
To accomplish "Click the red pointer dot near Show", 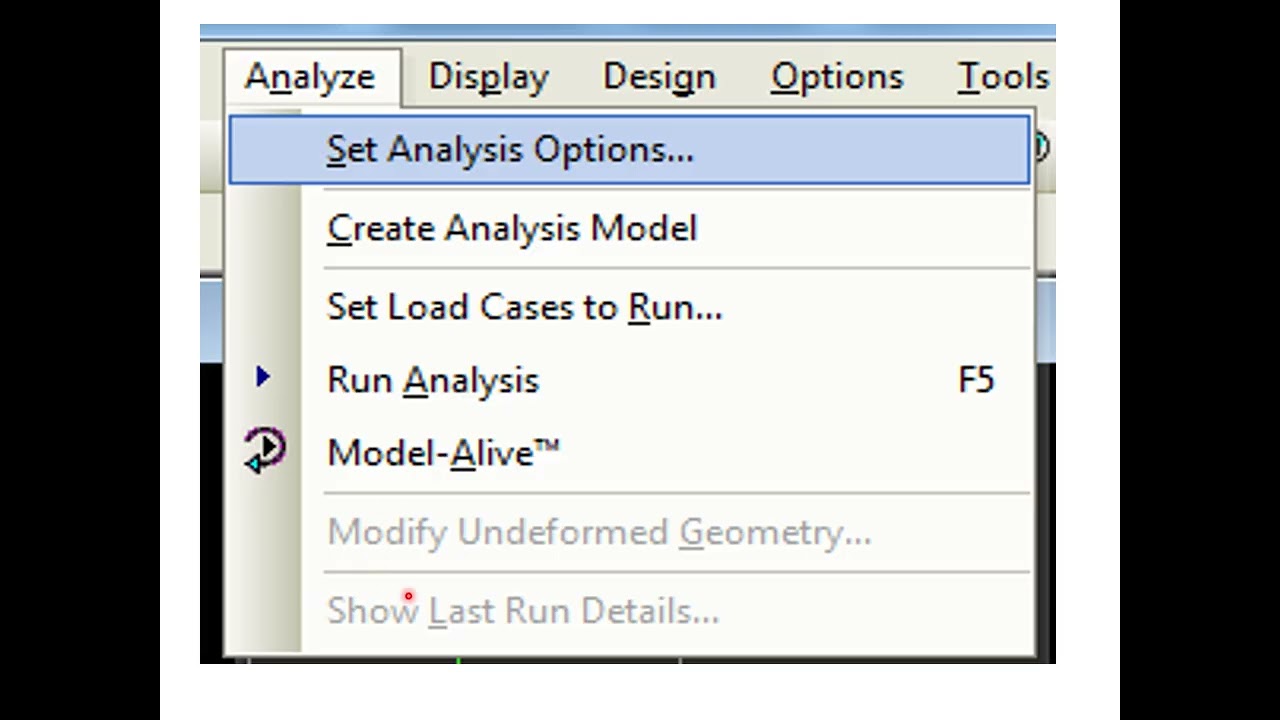I will coord(408,597).
